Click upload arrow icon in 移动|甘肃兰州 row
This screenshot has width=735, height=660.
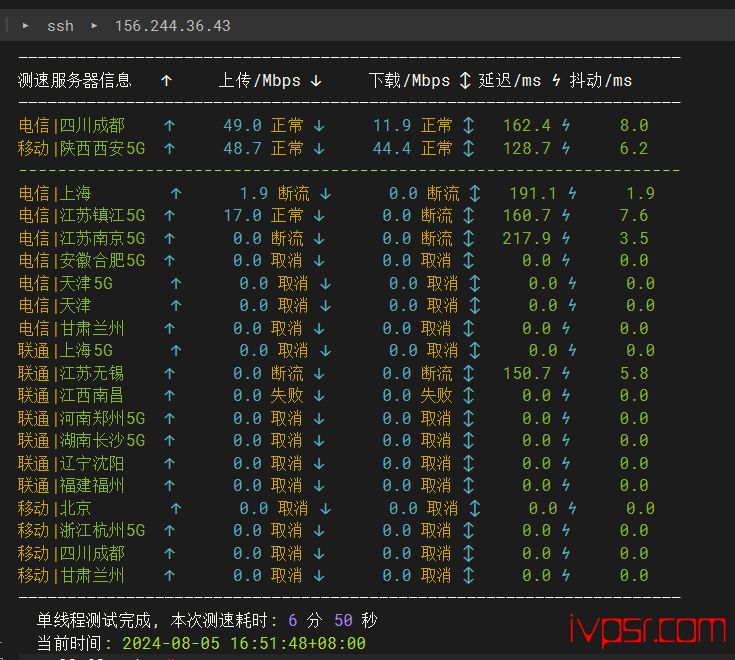point(170,576)
